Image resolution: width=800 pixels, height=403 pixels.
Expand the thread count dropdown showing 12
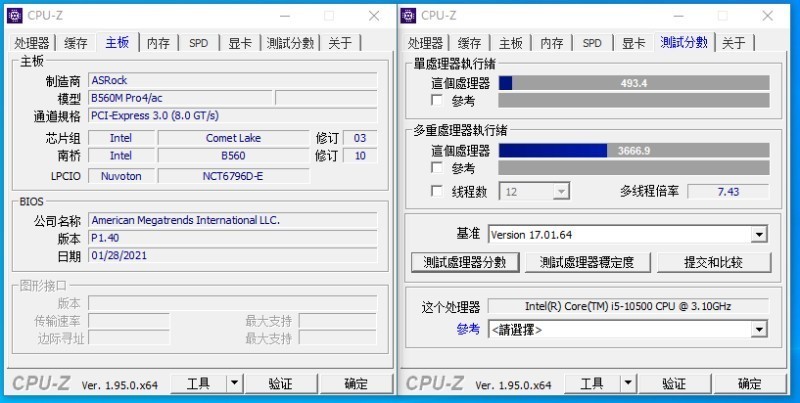tap(561, 192)
